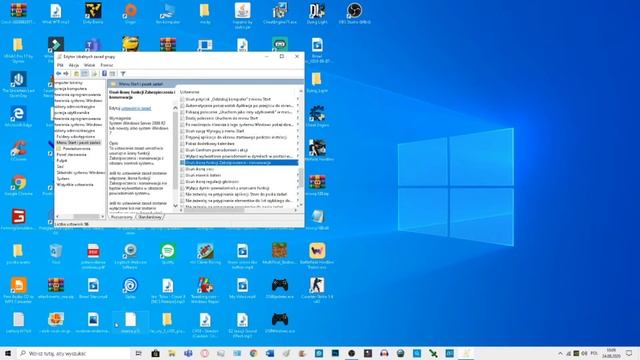This screenshot has width=640, height=360.
Task: Click the taskbar clock and date
Action: [x=611, y=353]
